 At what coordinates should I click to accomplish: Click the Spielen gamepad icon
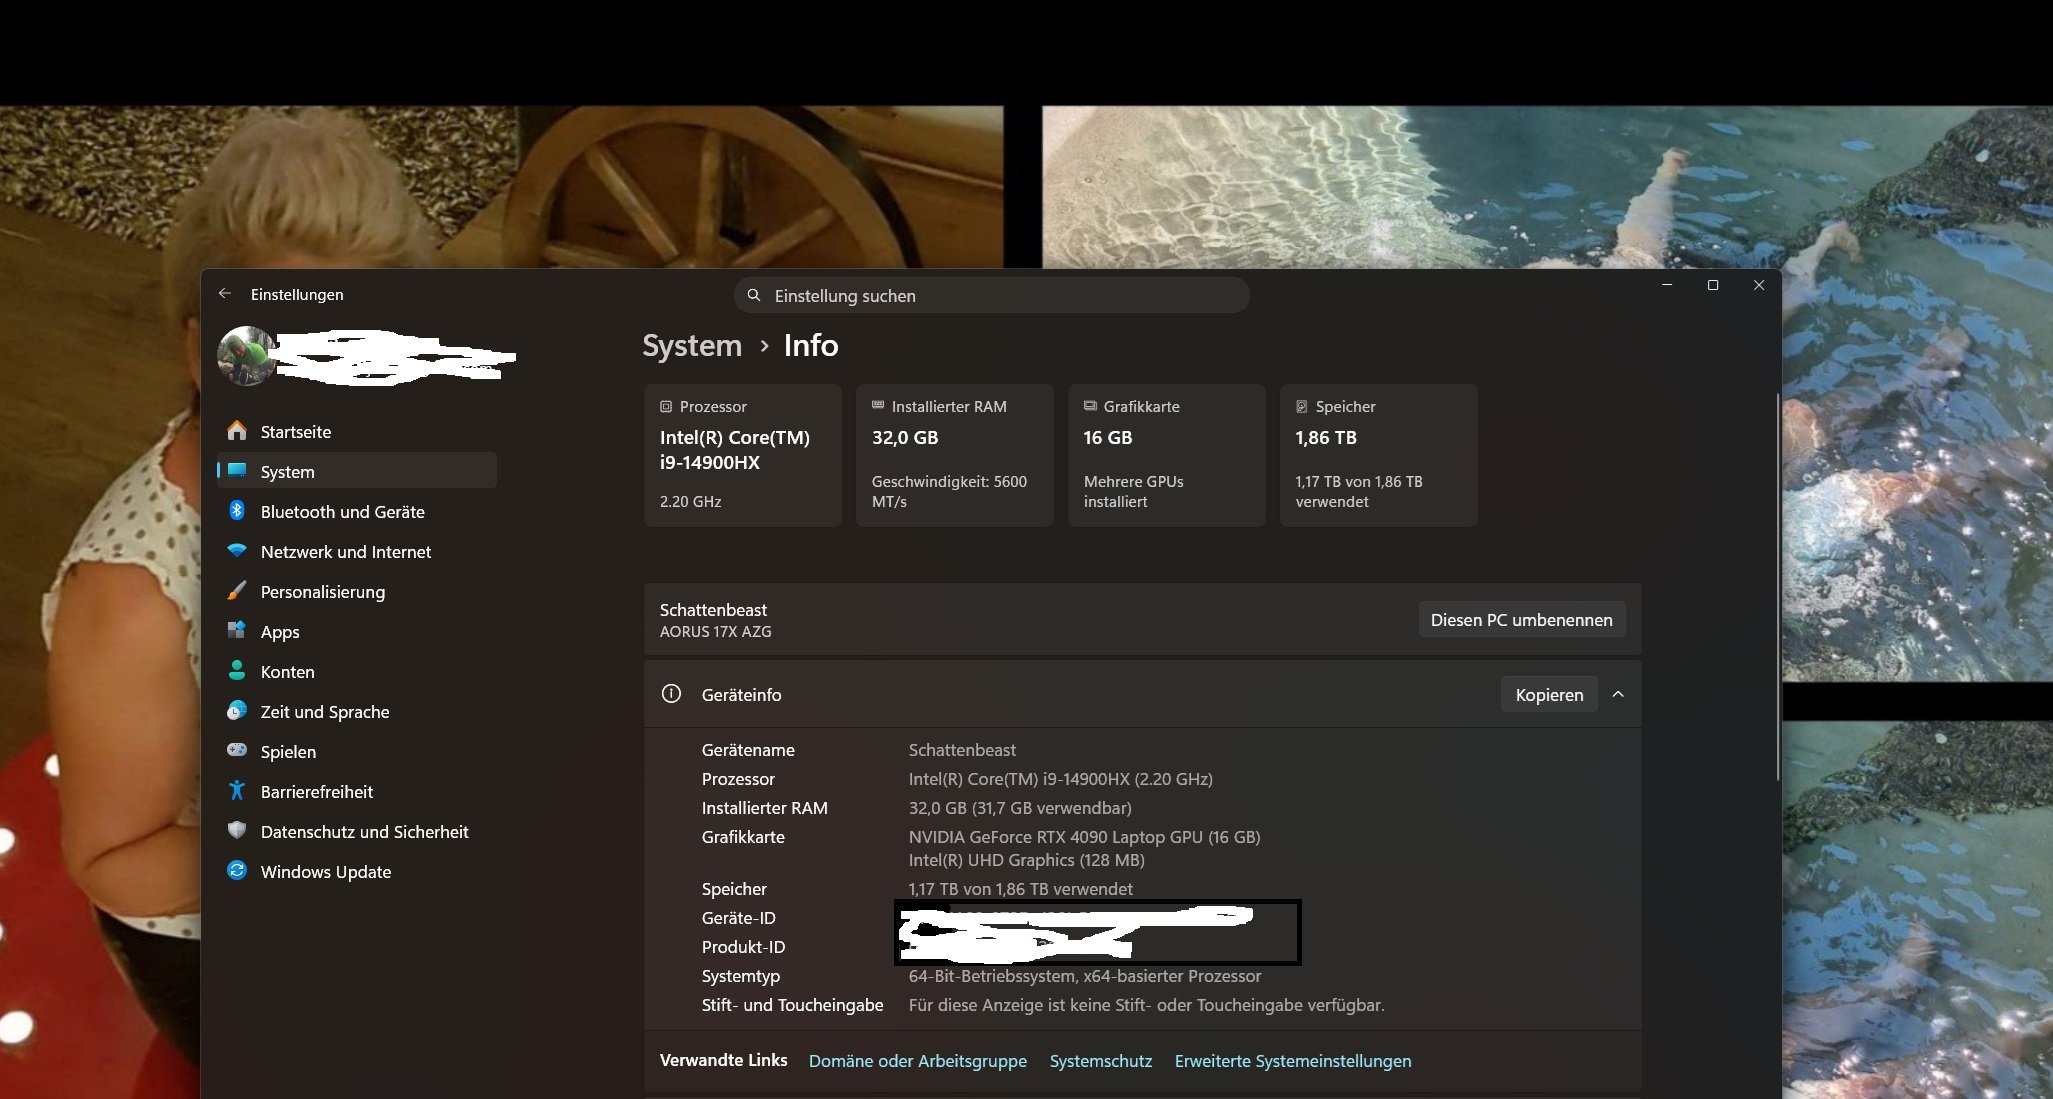point(237,751)
